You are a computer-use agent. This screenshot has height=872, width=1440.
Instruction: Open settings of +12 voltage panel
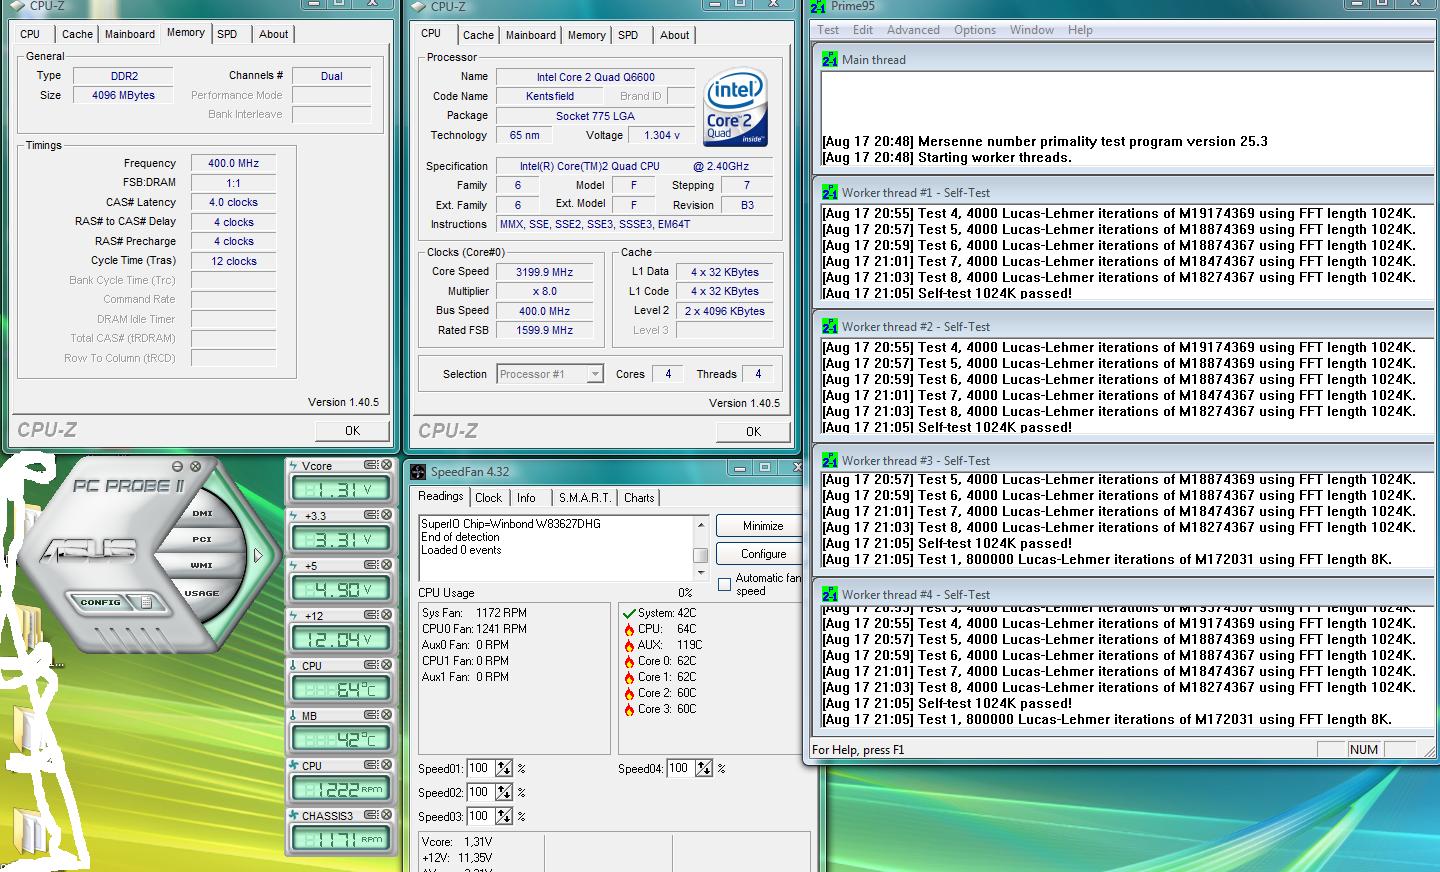pos(371,615)
